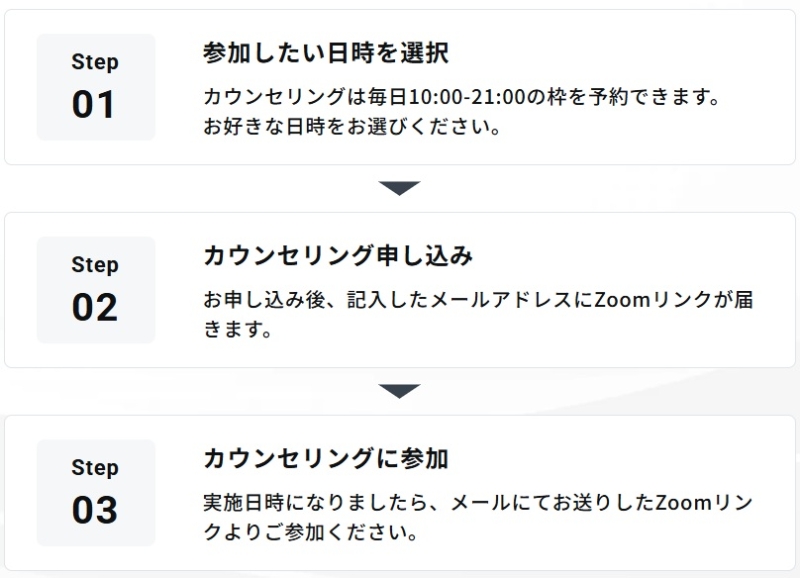Select the heading カウンセリングに参加

pos(325,460)
